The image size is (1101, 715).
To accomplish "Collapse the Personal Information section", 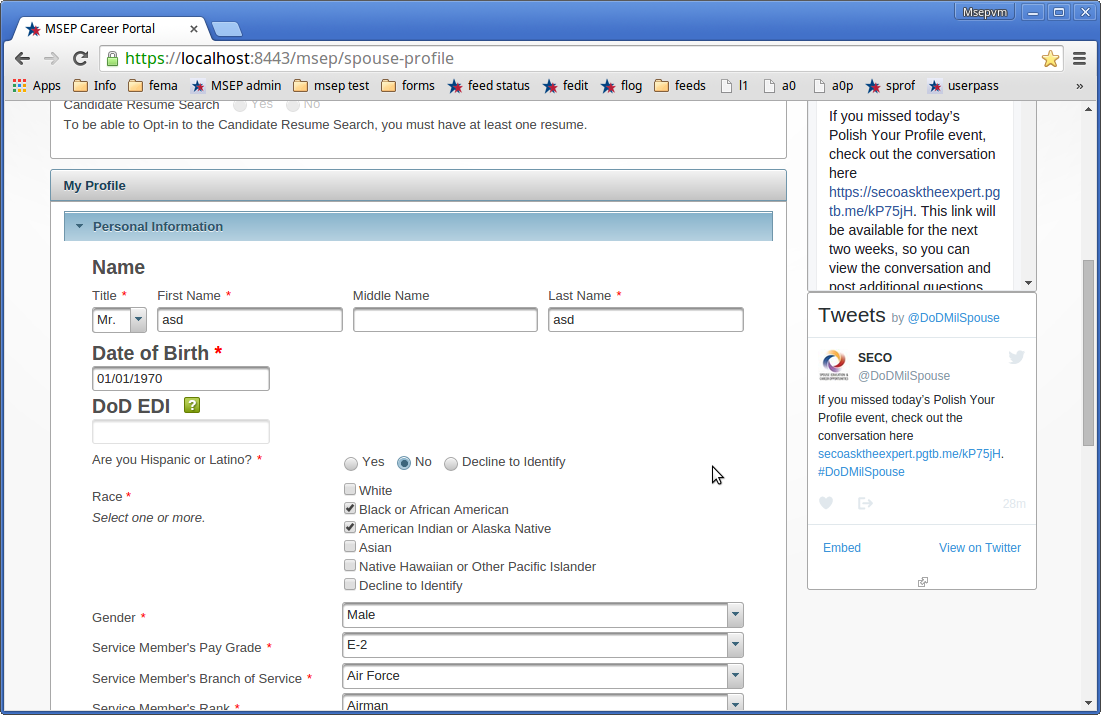I will coord(418,226).
